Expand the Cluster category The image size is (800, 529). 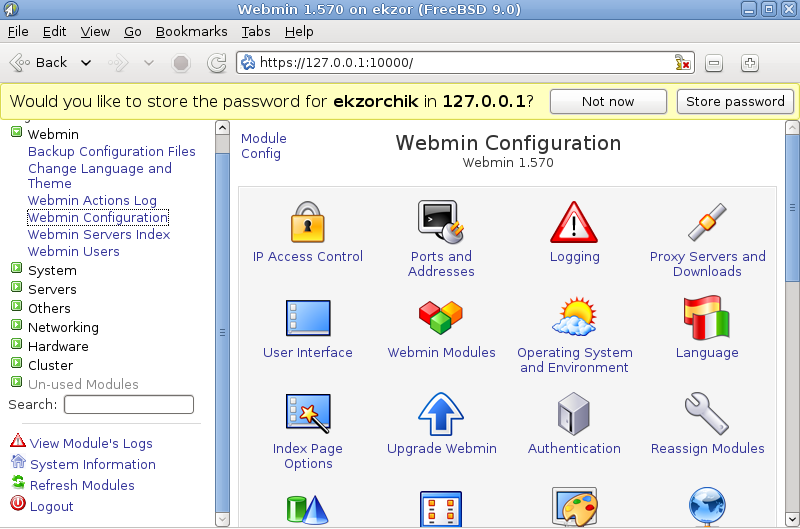coord(17,363)
